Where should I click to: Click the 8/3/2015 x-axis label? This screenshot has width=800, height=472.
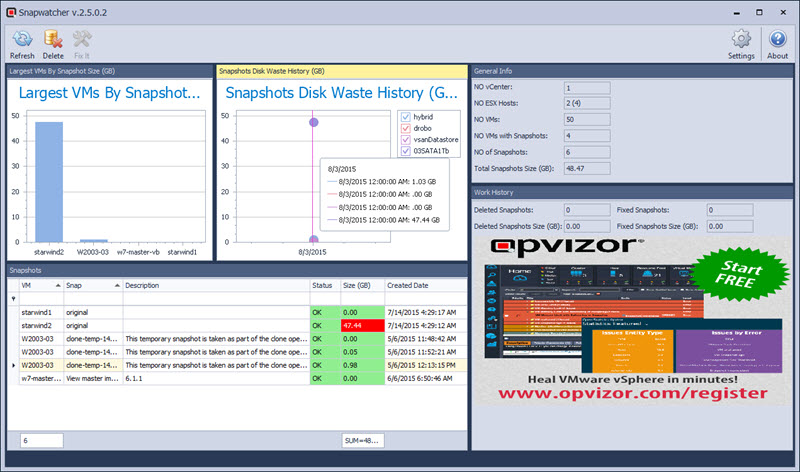tap(312, 252)
